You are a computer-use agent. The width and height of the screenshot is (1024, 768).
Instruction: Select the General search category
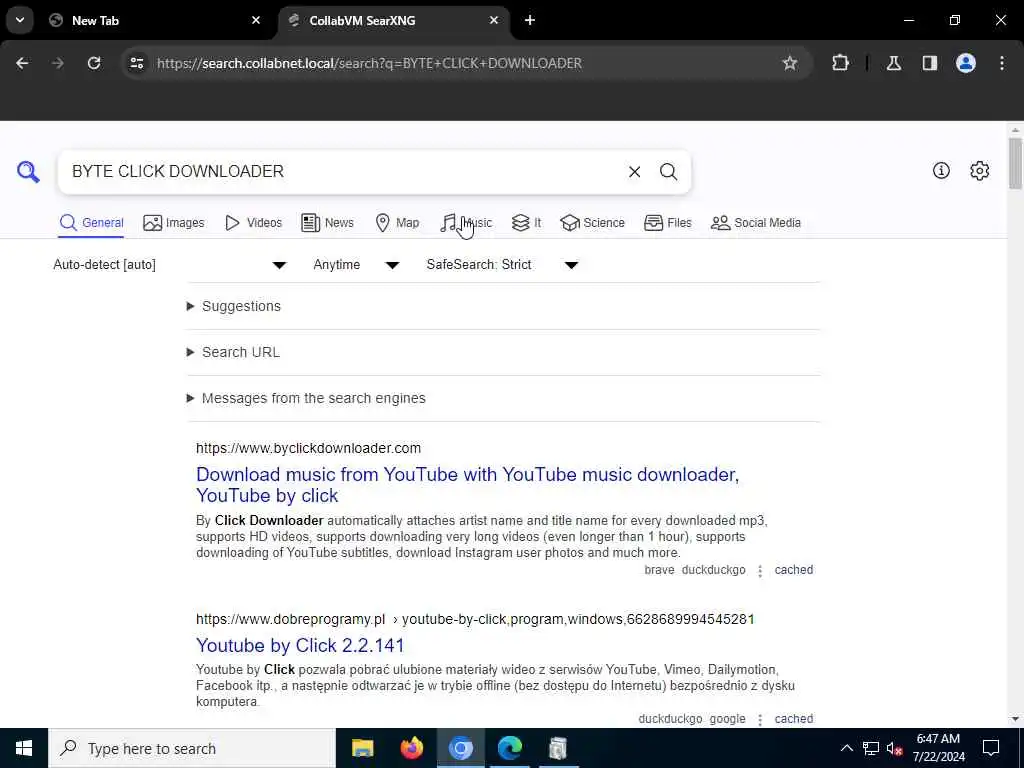(91, 223)
